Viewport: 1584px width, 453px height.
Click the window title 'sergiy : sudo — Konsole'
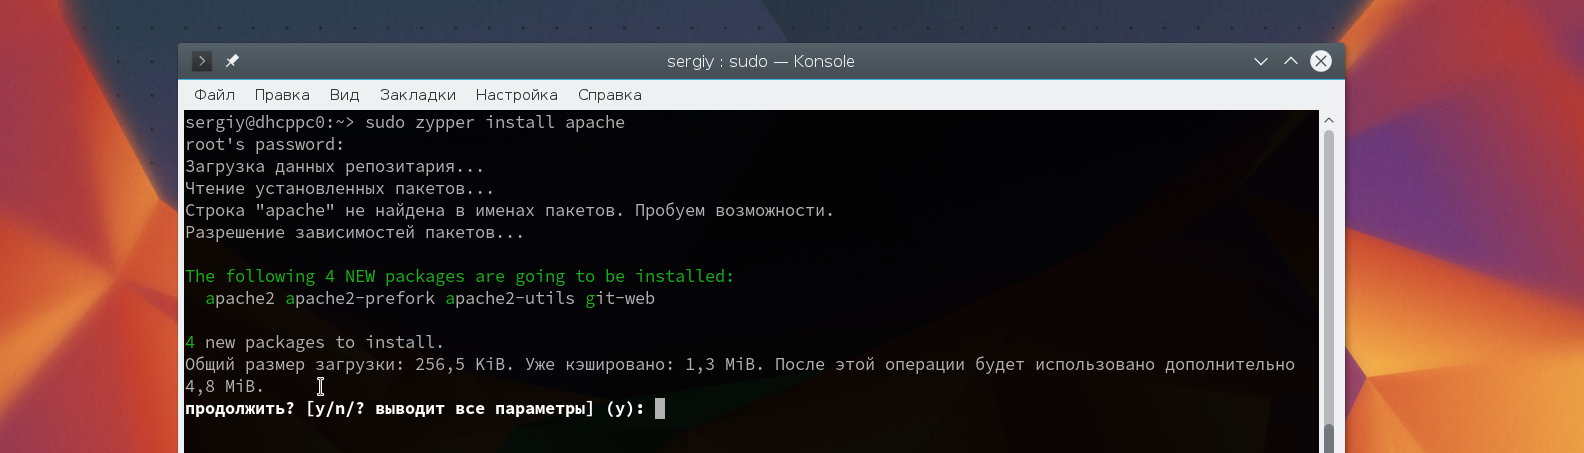click(x=760, y=61)
